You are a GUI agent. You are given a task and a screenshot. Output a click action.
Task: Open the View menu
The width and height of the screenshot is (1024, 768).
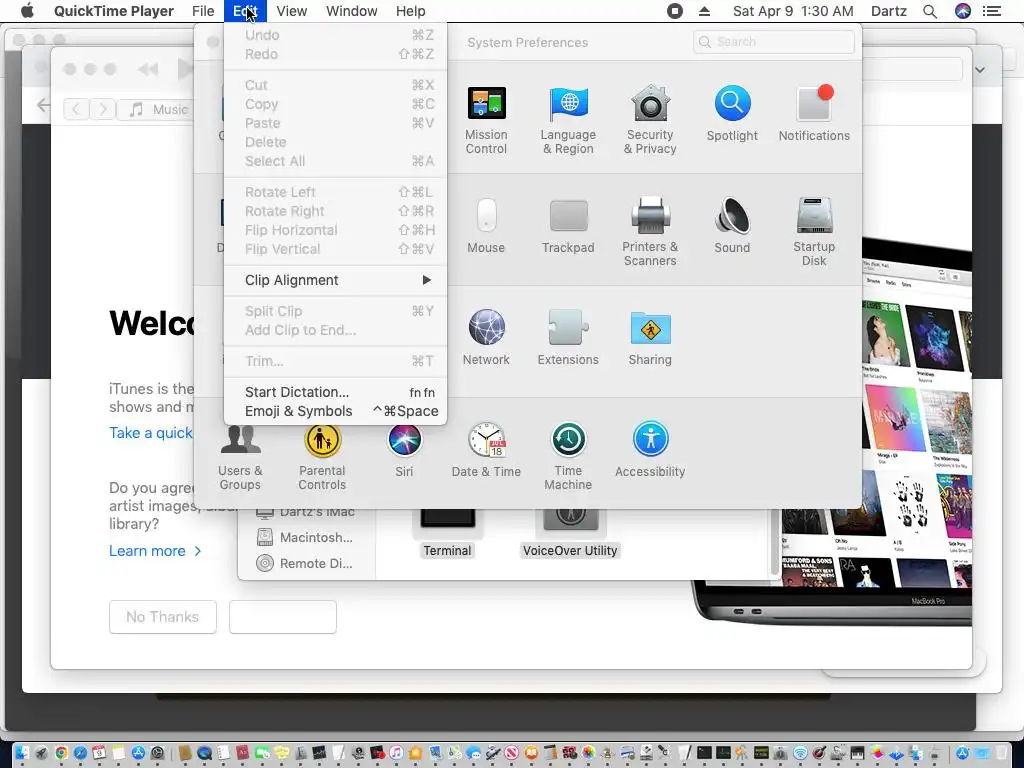tap(291, 11)
